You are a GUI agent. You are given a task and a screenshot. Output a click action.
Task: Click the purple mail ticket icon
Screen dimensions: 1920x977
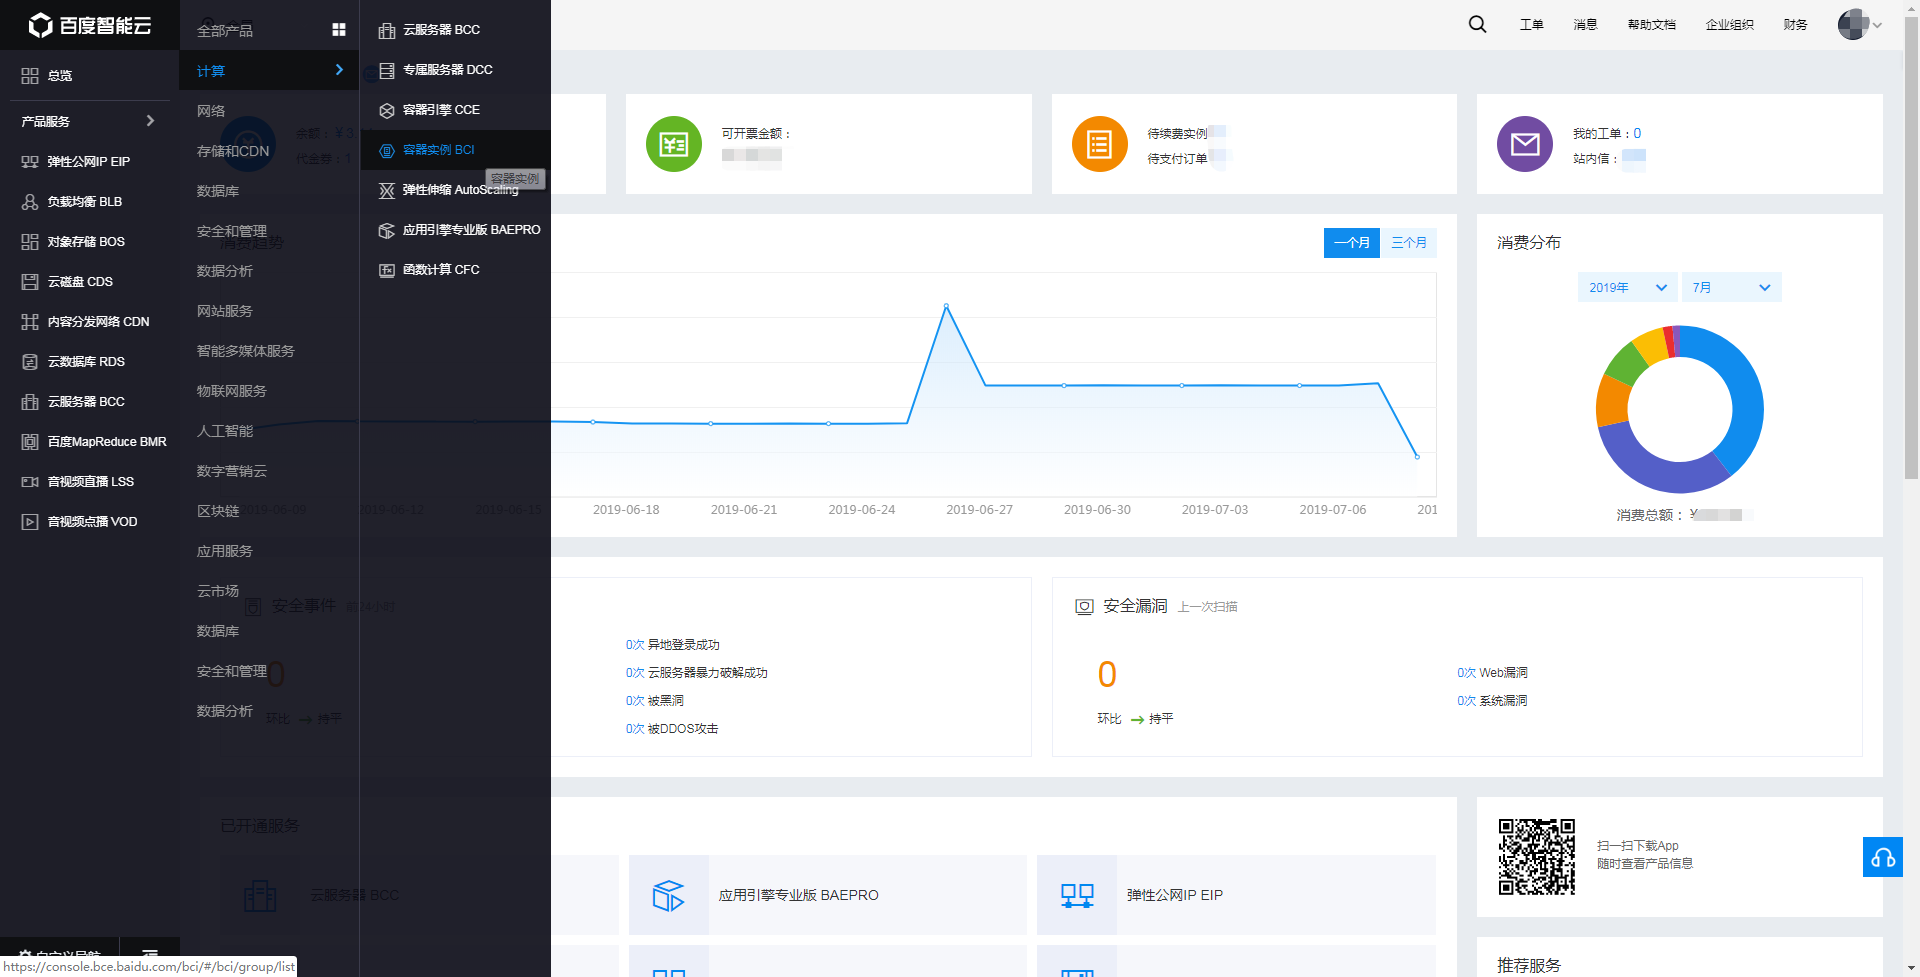coord(1525,144)
